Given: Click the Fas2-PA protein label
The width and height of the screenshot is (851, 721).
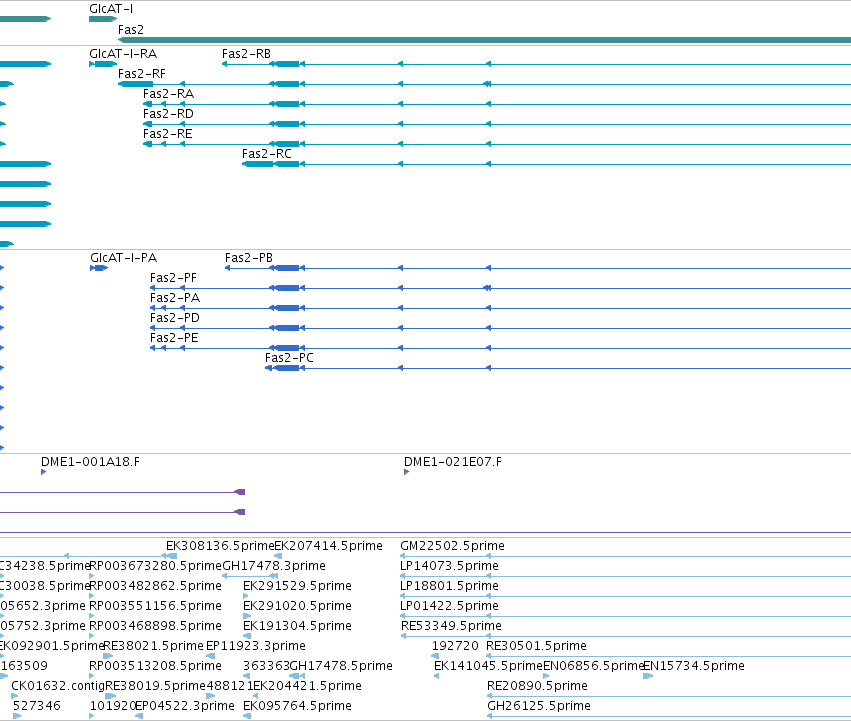Looking at the screenshot, I should click(x=175, y=298).
